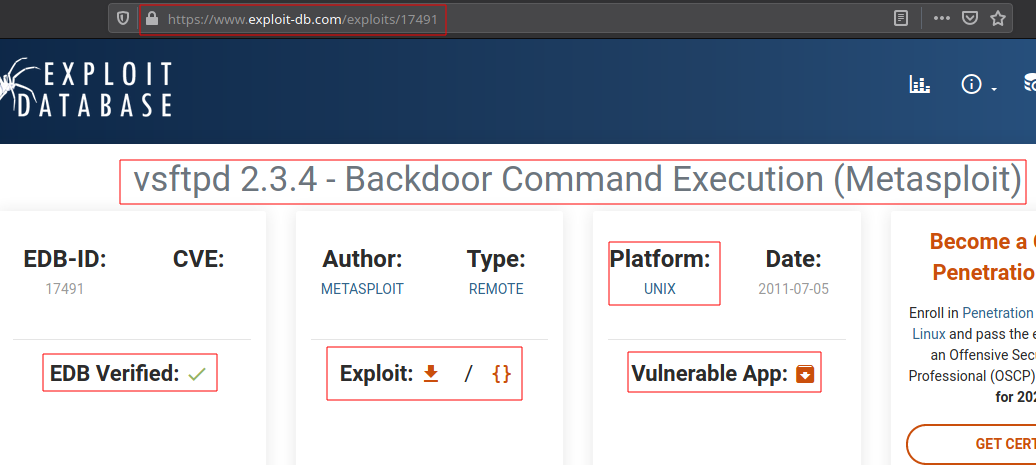Viewport: 1036px width, 470px height.
Task: View raw exploit with curly braces icon
Action: [x=501, y=374]
